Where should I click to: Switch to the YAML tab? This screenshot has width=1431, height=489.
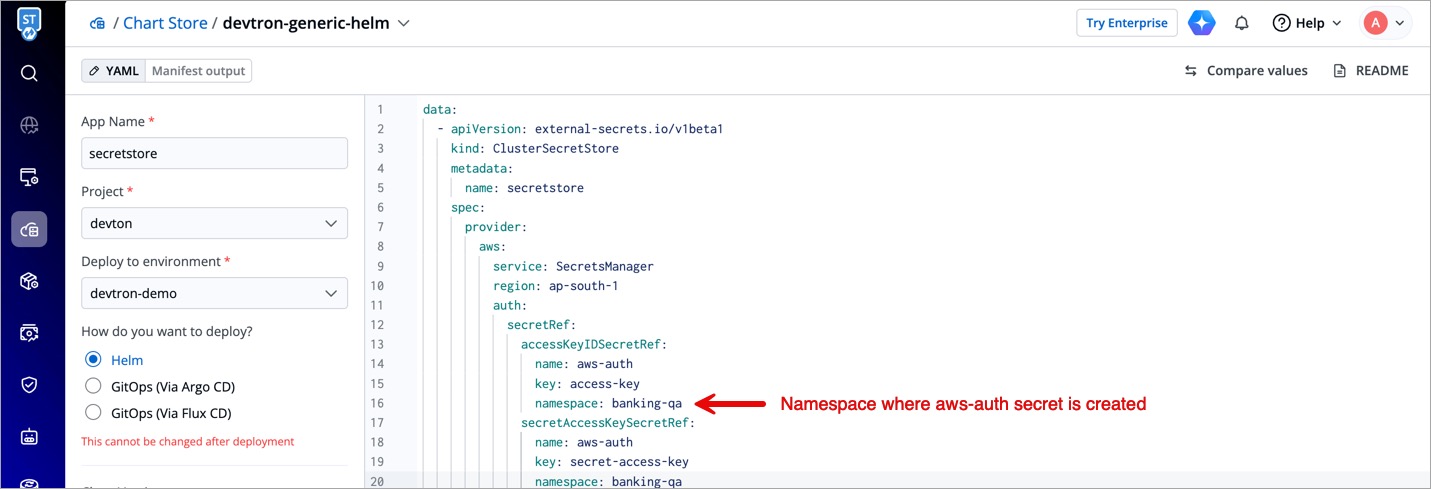point(114,71)
